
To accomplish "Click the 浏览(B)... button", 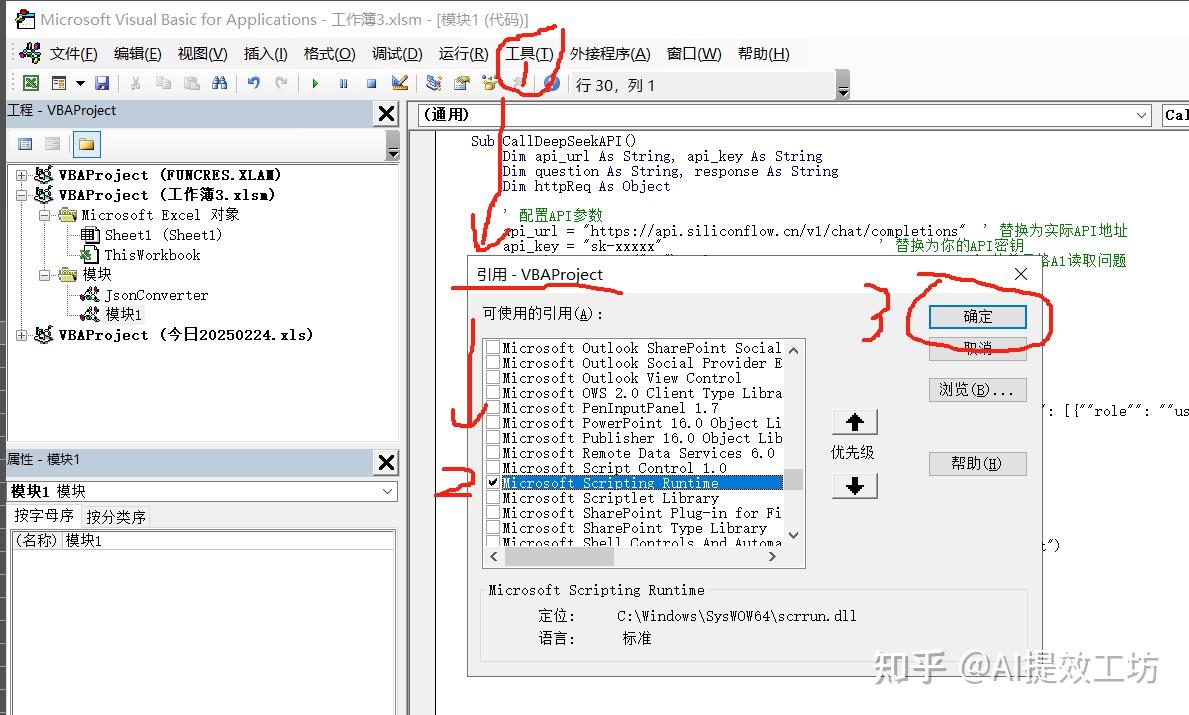I will (x=977, y=390).
